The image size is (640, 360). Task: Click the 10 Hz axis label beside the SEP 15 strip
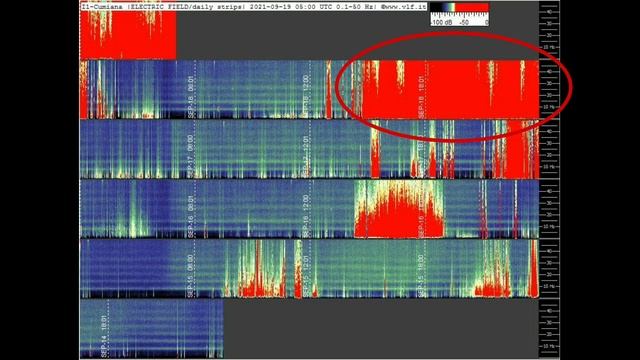(x=550, y=287)
